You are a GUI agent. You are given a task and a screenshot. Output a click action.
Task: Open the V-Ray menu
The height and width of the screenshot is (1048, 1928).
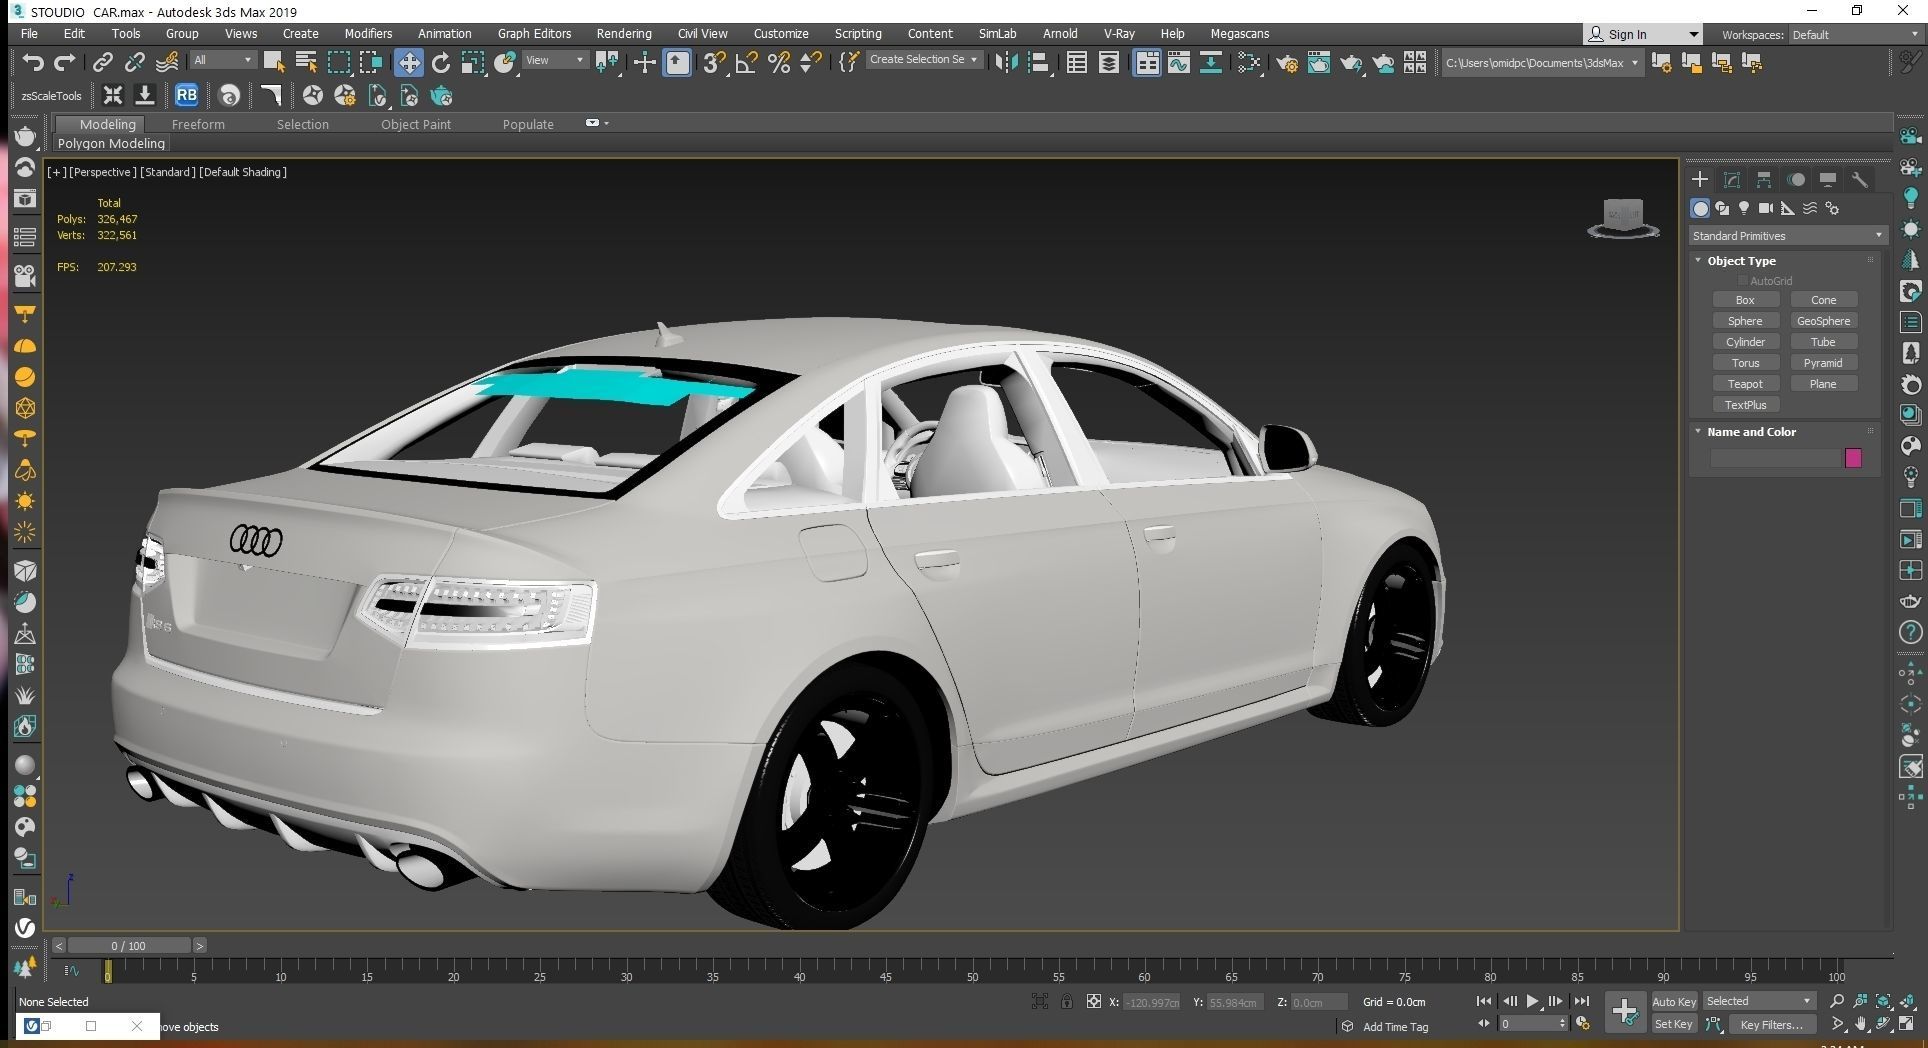point(1119,33)
